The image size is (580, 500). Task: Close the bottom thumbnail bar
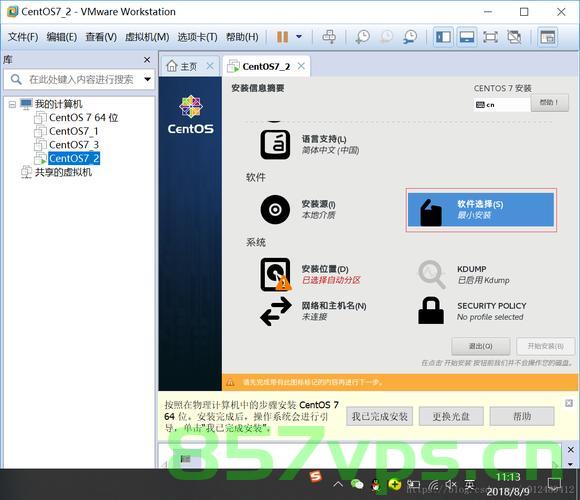pos(570,450)
